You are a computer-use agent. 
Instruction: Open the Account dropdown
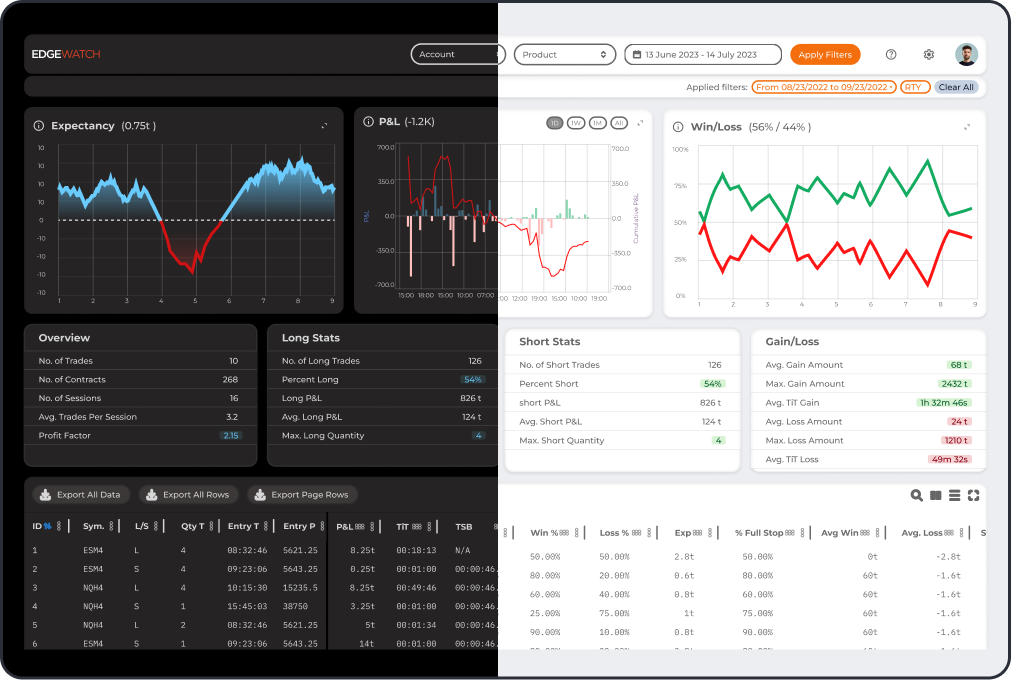click(x=458, y=55)
